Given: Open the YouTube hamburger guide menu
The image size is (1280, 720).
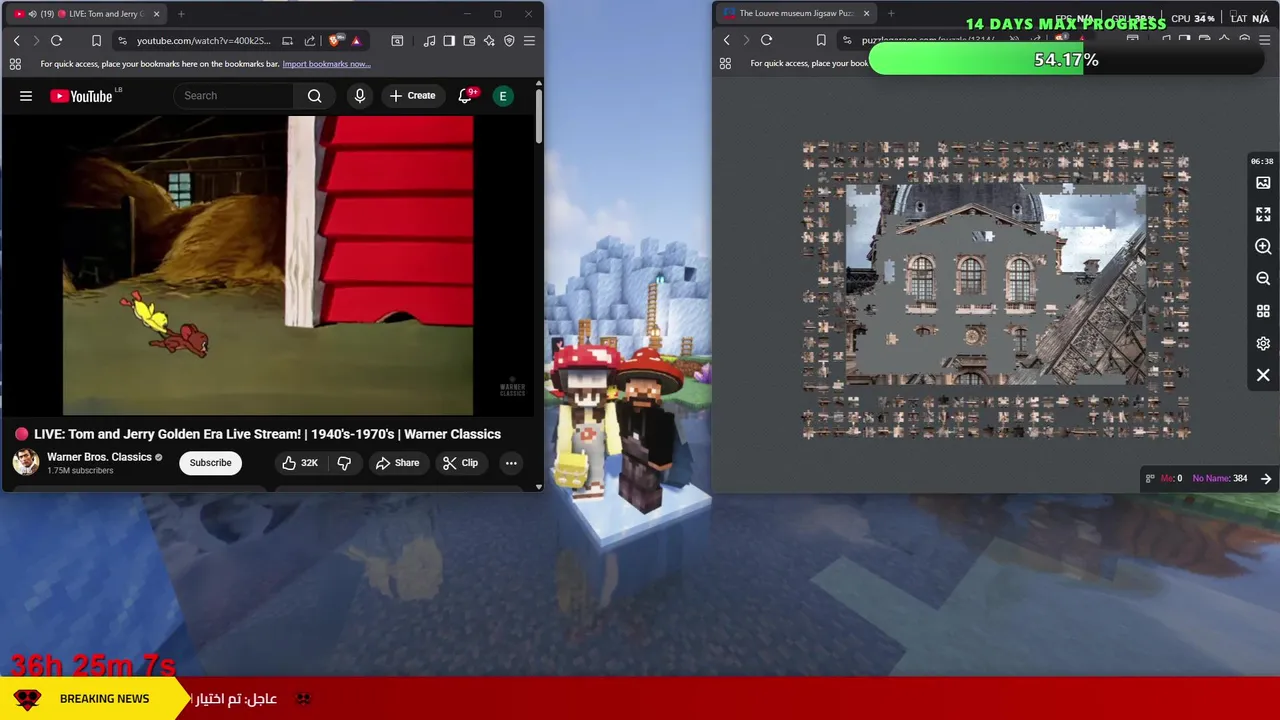Looking at the screenshot, I should coord(26,96).
